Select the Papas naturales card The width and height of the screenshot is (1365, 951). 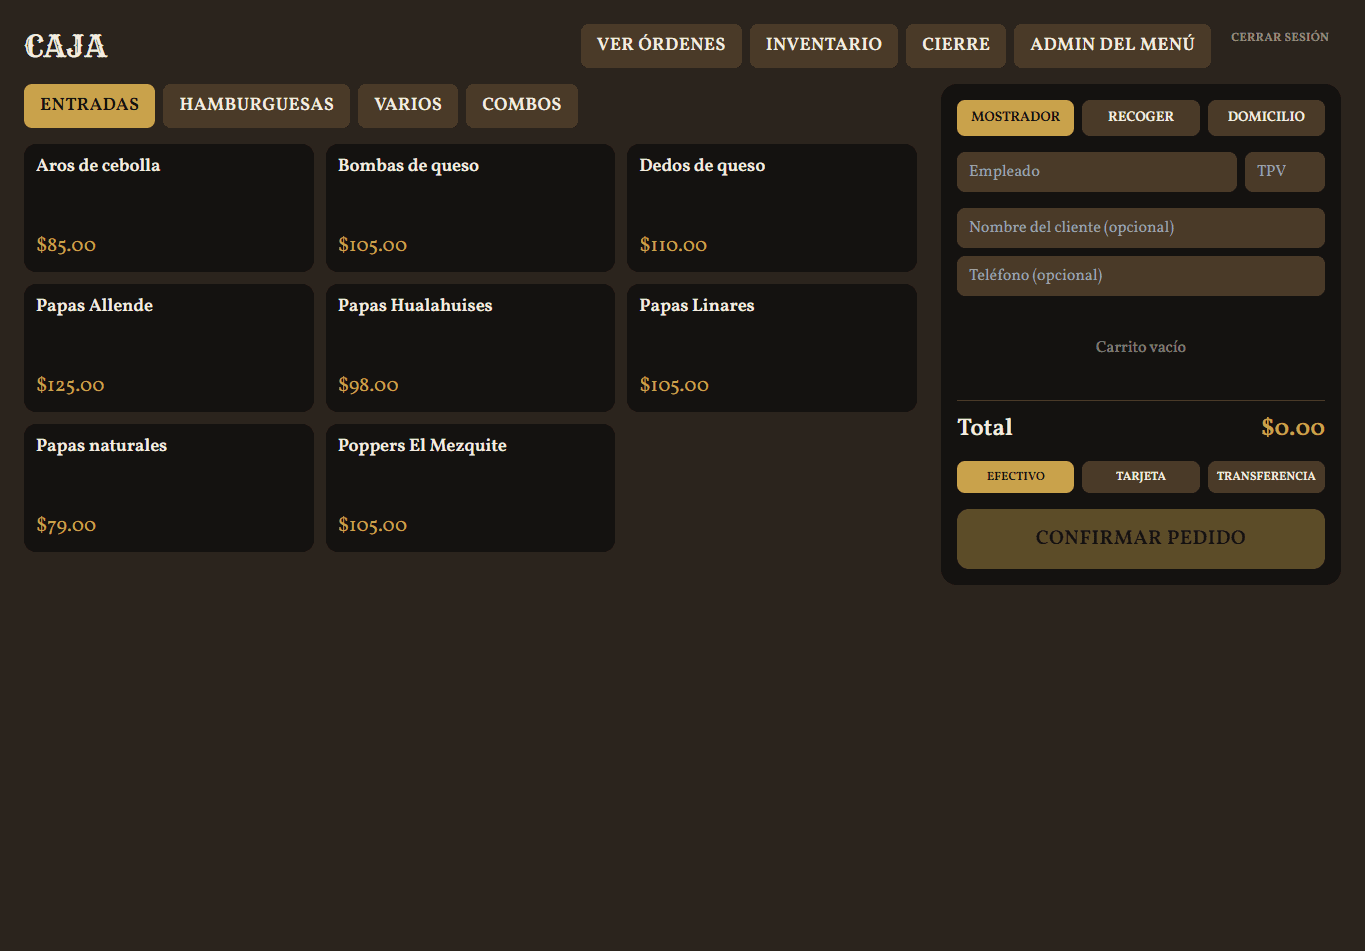pos(169,488)
